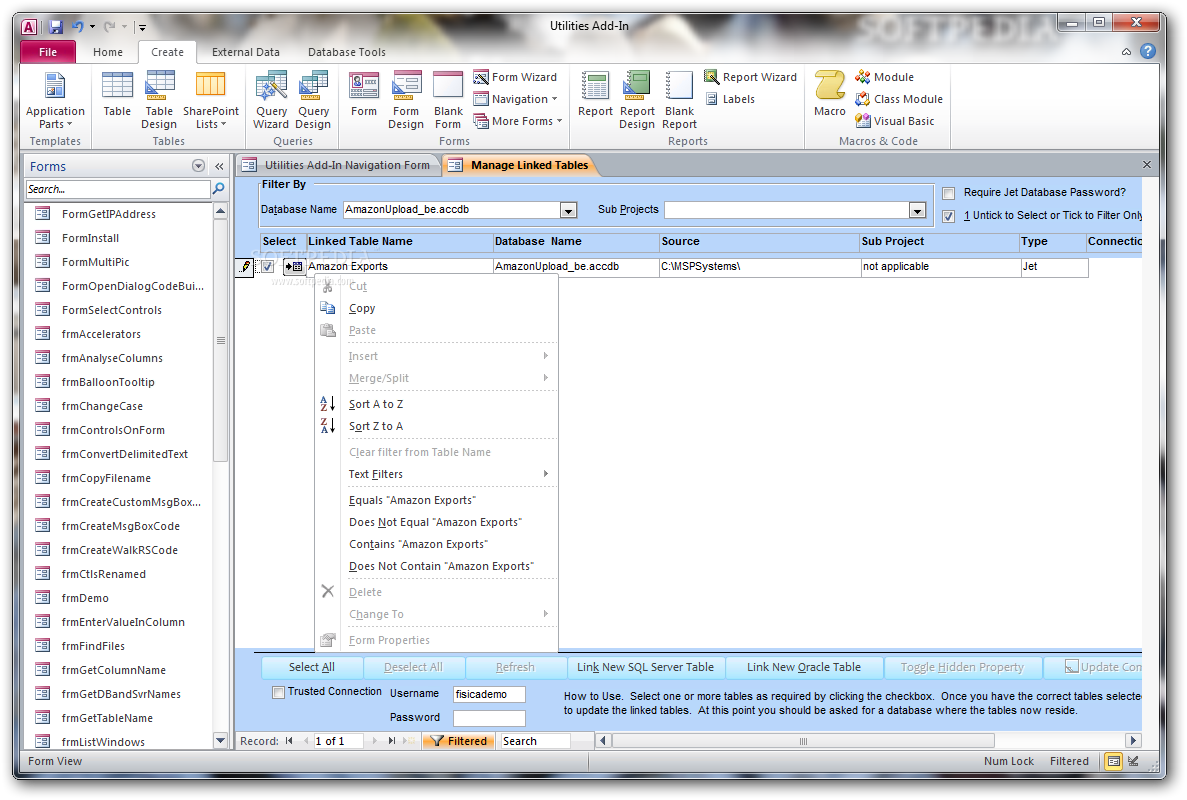
Task: Toggle Require Jet Database Password checkbox
Action: pos(949,193)
